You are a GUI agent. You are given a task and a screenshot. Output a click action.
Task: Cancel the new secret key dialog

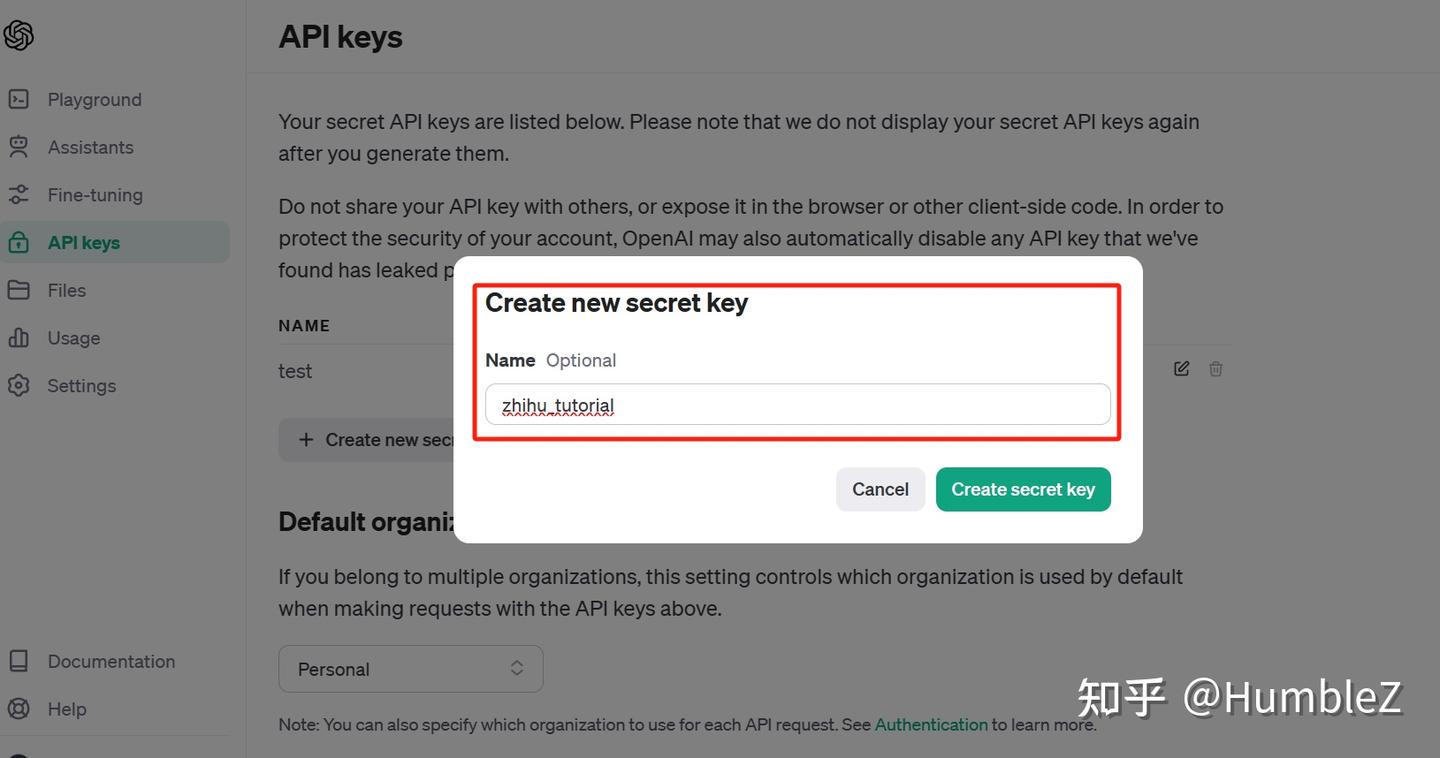(880, 489)
